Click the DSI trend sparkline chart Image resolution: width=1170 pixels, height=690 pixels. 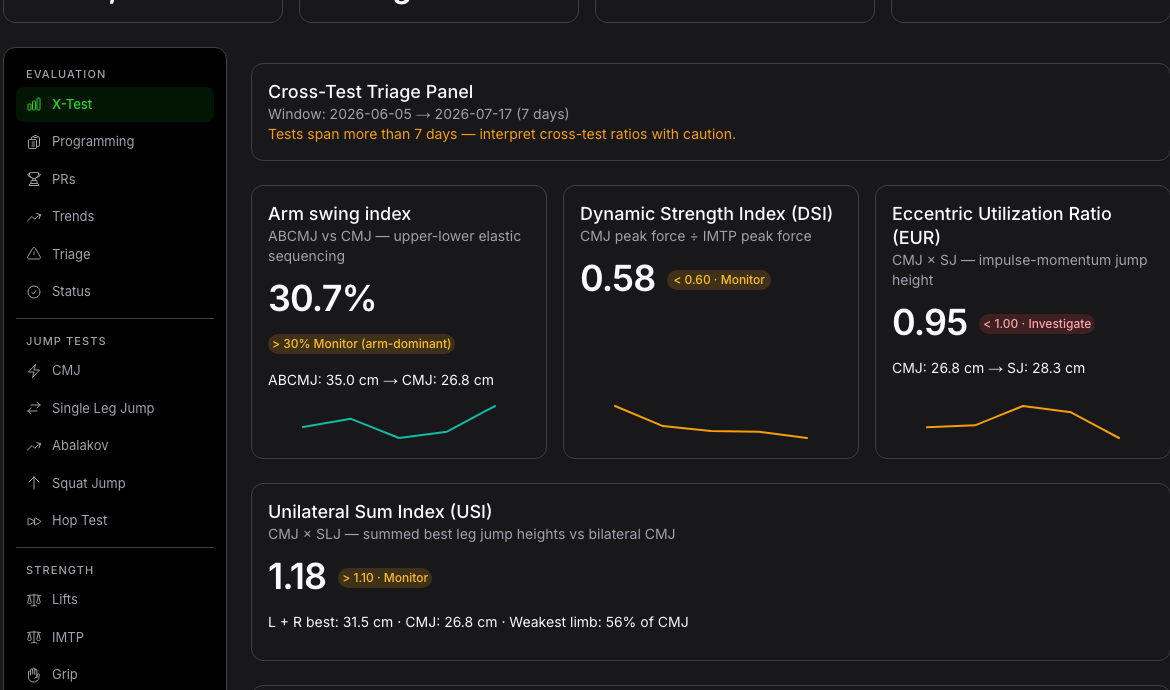[x=710, y=421]
